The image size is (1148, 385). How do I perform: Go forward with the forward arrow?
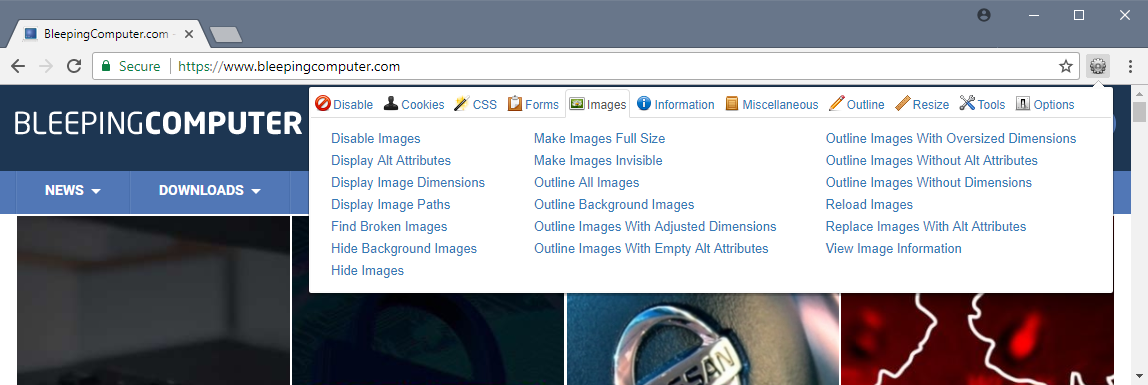point(45,67)
